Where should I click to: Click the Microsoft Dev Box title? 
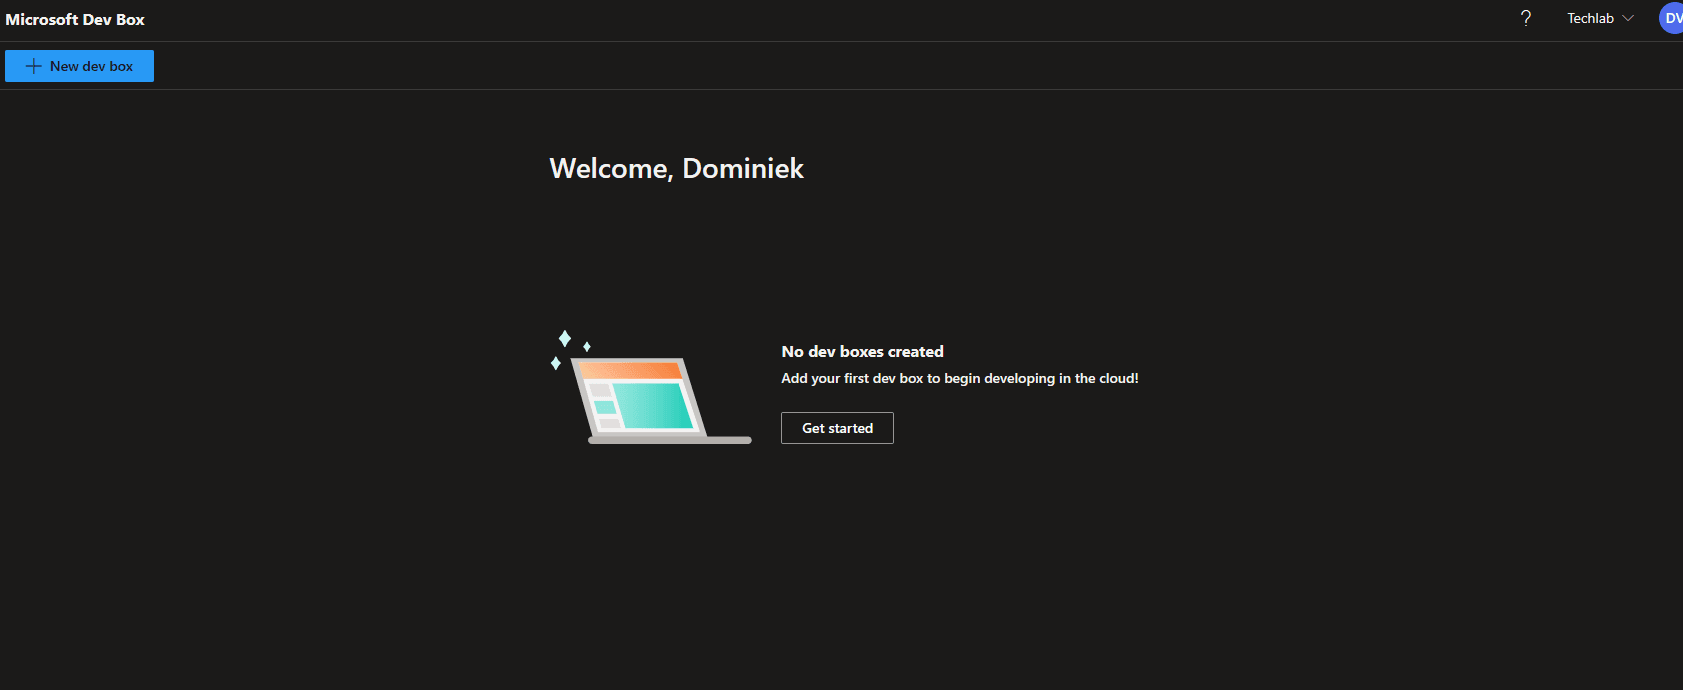coord(75,19)
